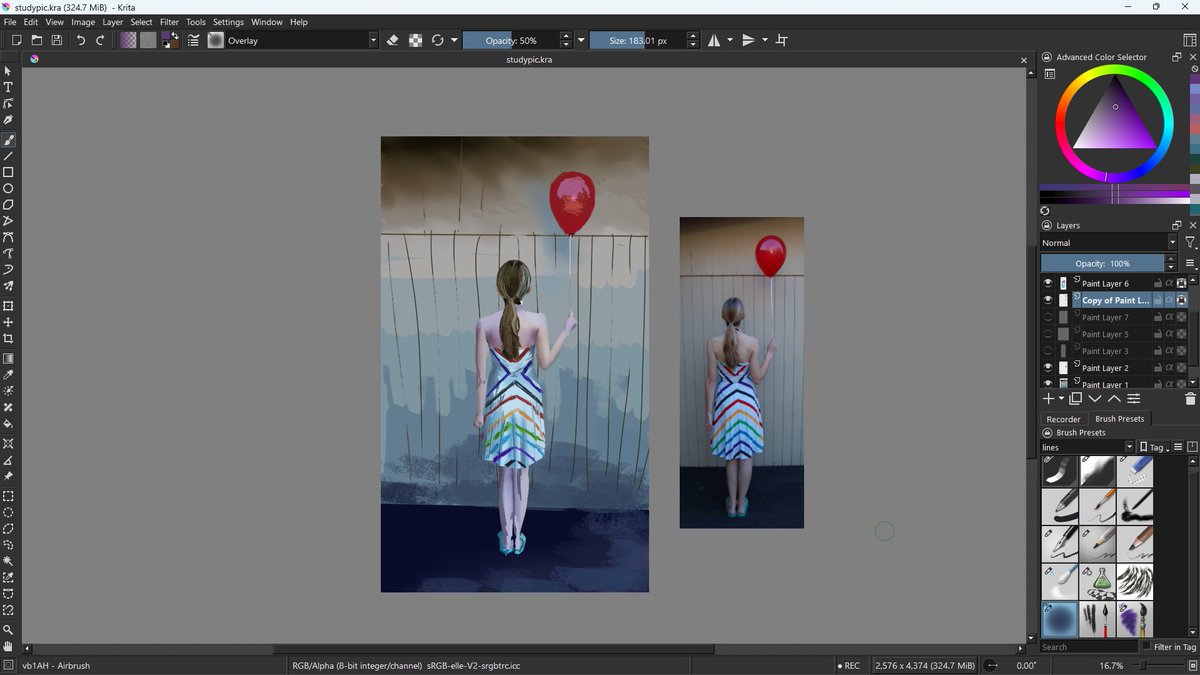The height and width of the screenshot is (675, 1200).
Task: Open the brush editor settings
Action: pyautogui.click(x=193, y=40)
